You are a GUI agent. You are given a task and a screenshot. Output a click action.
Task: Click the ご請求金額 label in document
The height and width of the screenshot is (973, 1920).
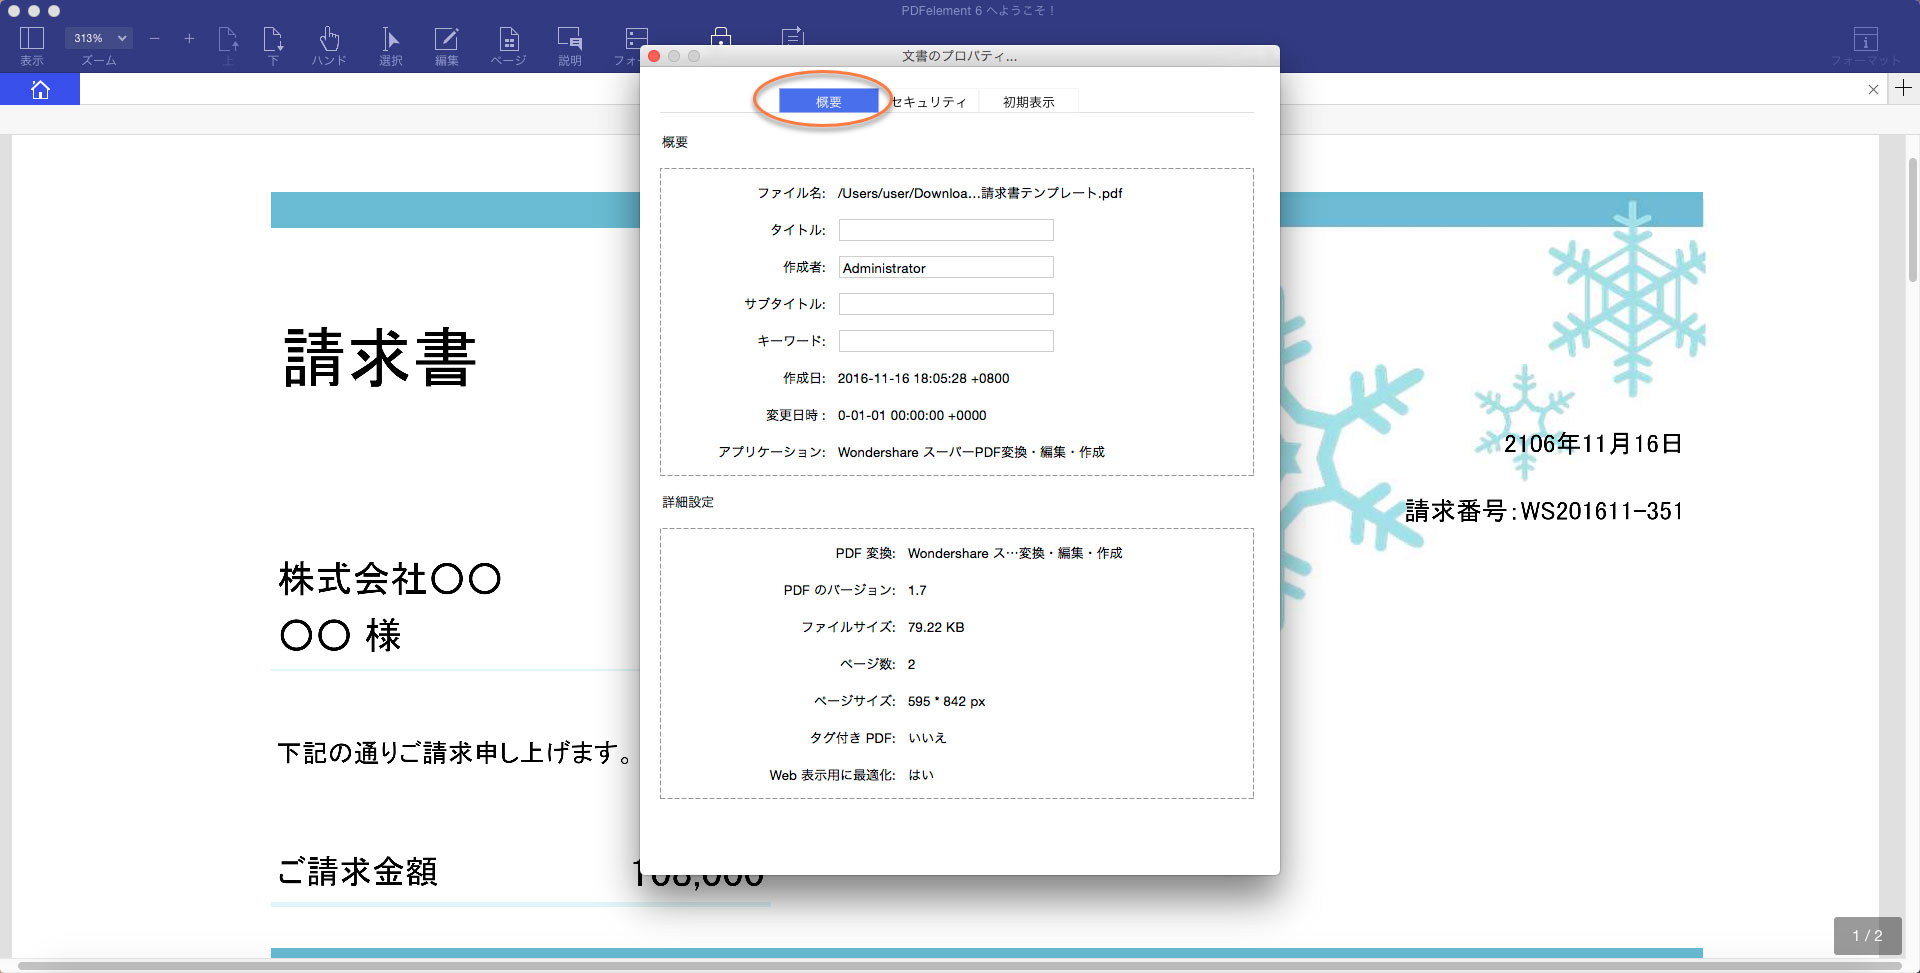tap(358, 871)
